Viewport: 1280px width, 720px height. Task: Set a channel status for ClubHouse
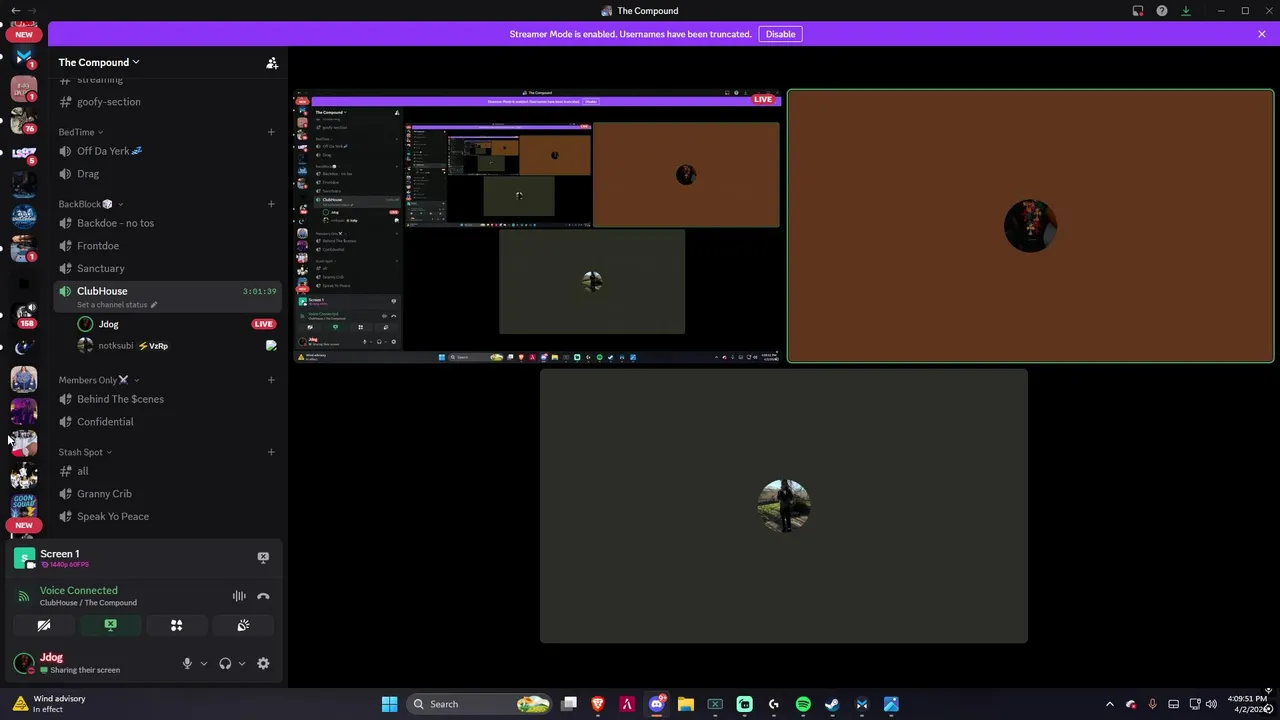point(117,305)
